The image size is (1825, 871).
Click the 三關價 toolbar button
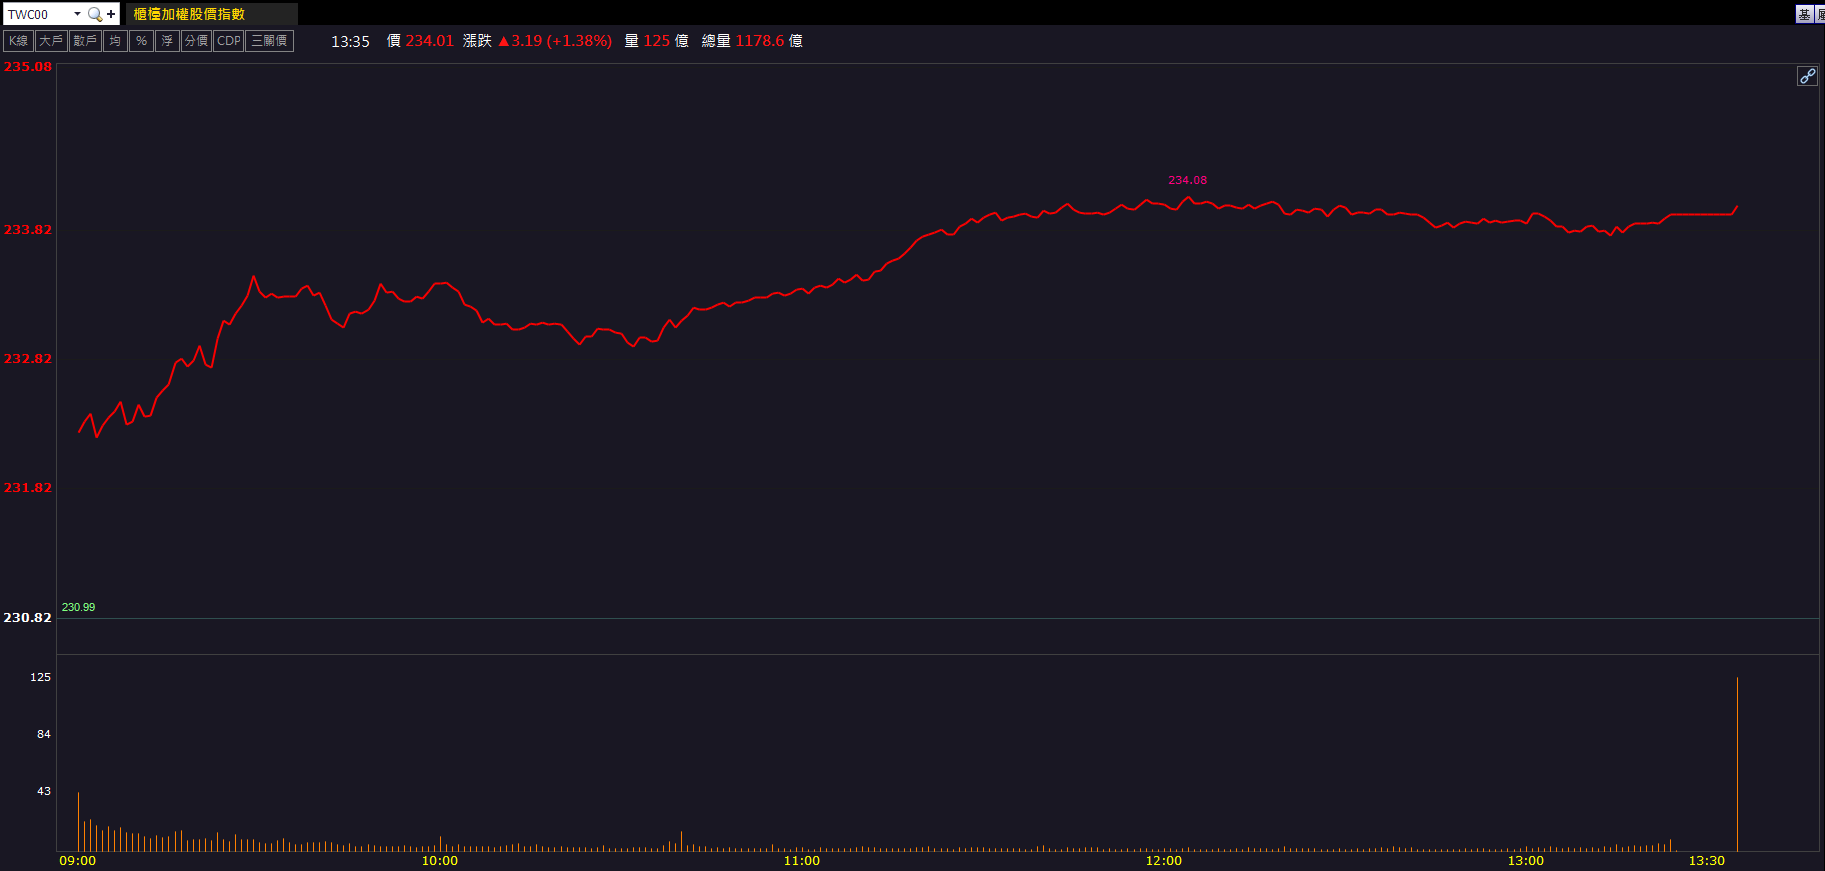pyautogui.click(x=269, y=41)
